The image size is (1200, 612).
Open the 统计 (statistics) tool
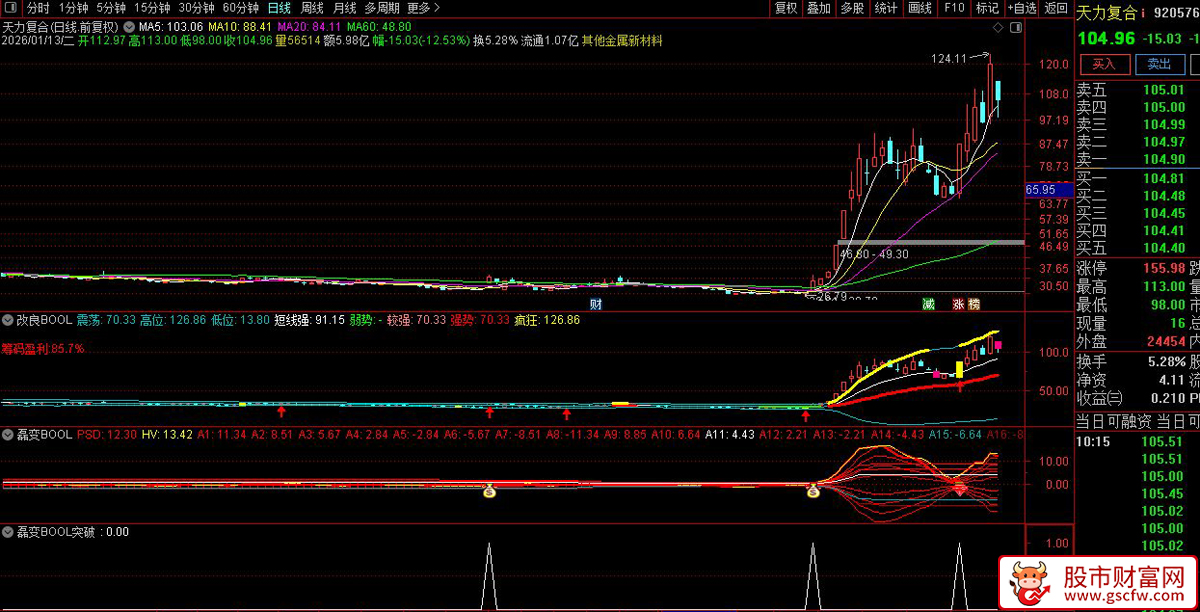[885, 8]
